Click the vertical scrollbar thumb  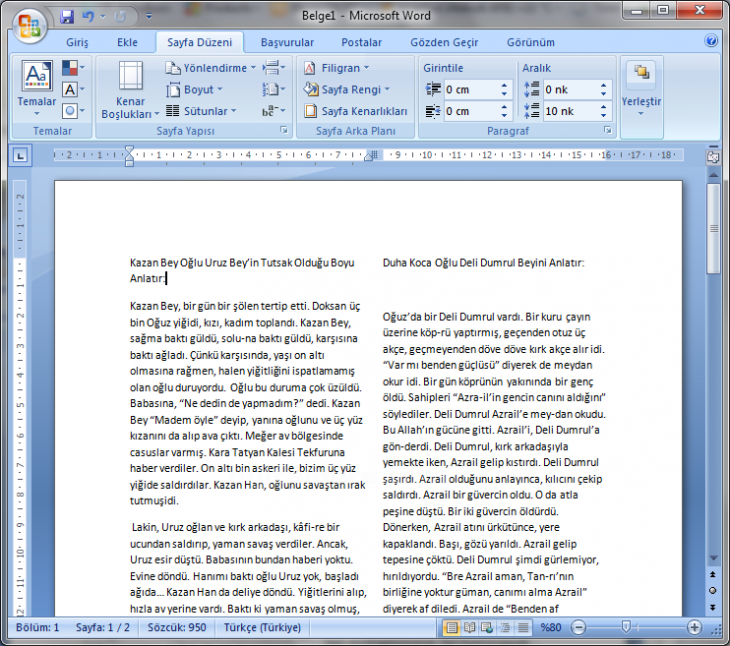[713, 228]
